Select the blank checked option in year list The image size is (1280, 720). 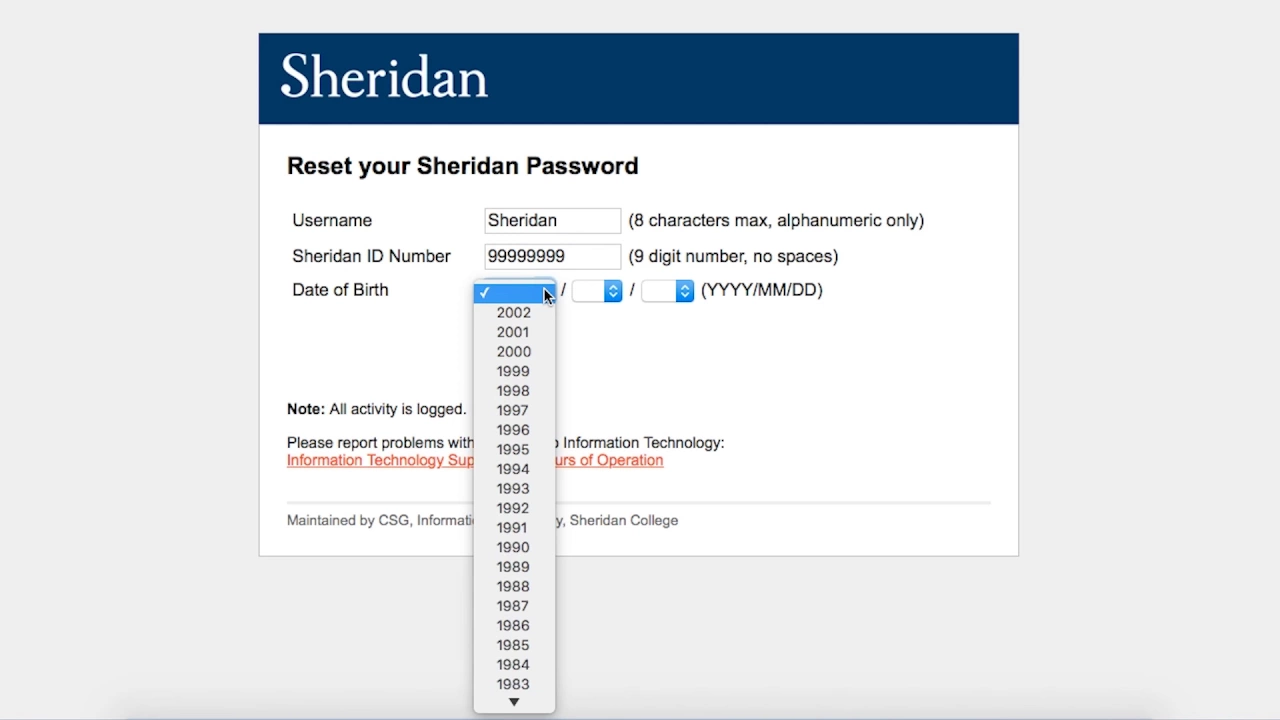[514, 293]
